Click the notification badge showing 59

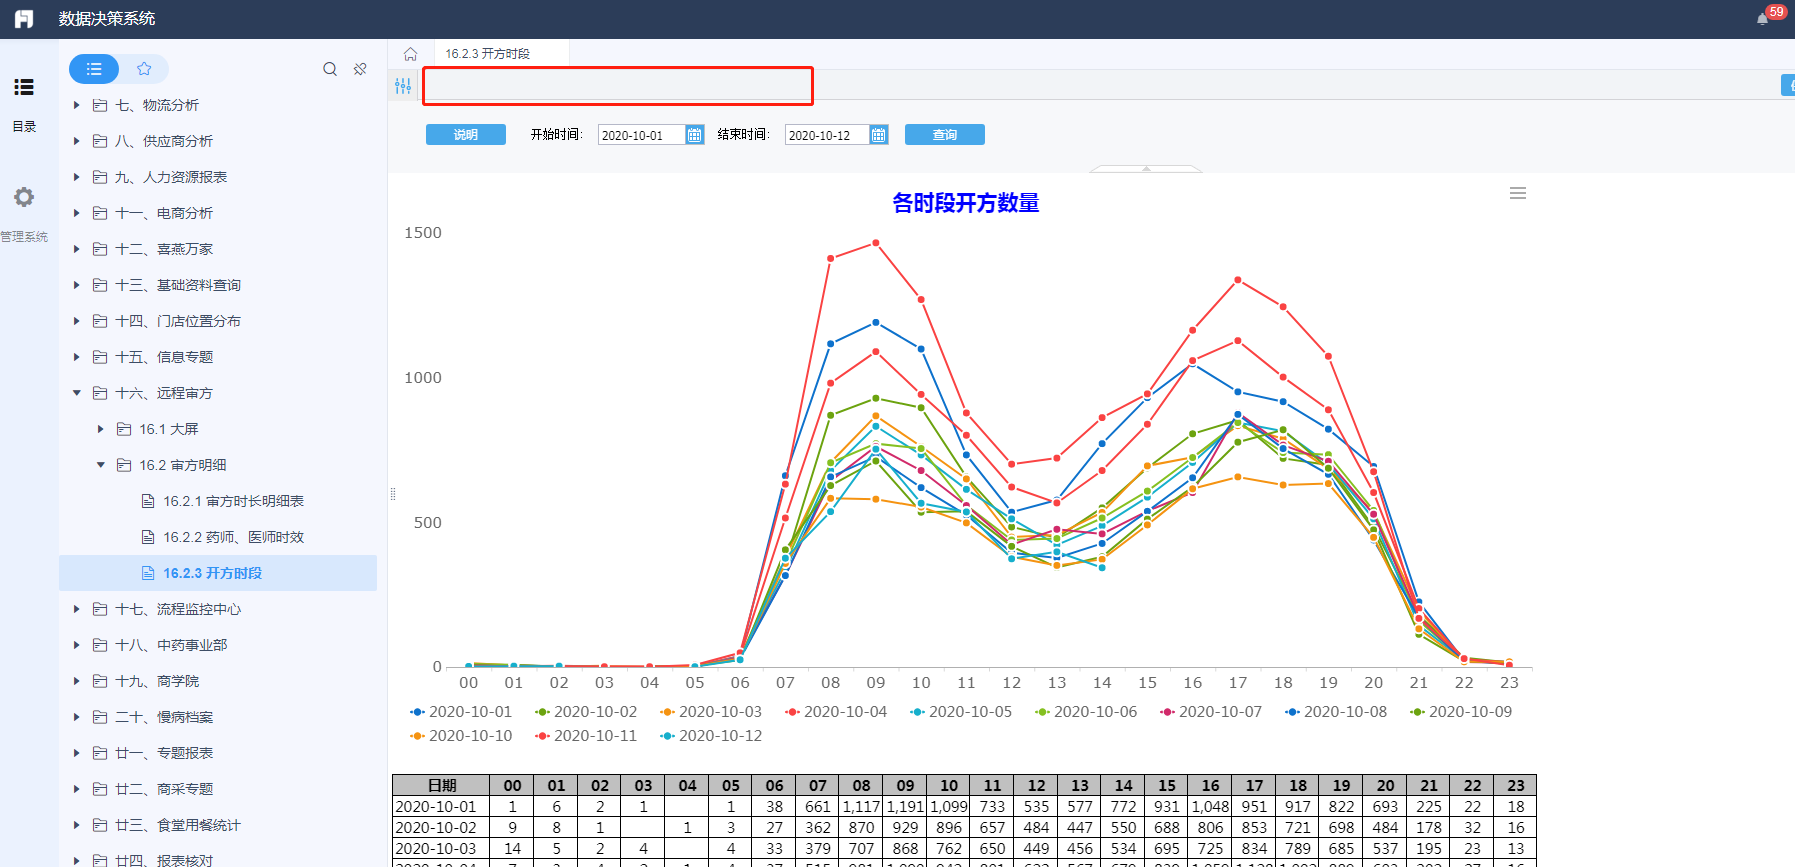coord(1776,12)
